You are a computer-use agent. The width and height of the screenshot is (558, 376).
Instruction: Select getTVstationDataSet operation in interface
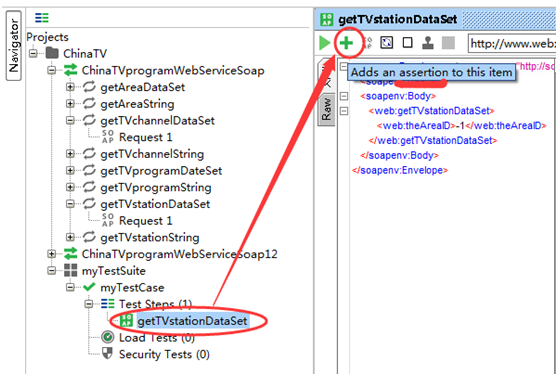click(155, 204)
